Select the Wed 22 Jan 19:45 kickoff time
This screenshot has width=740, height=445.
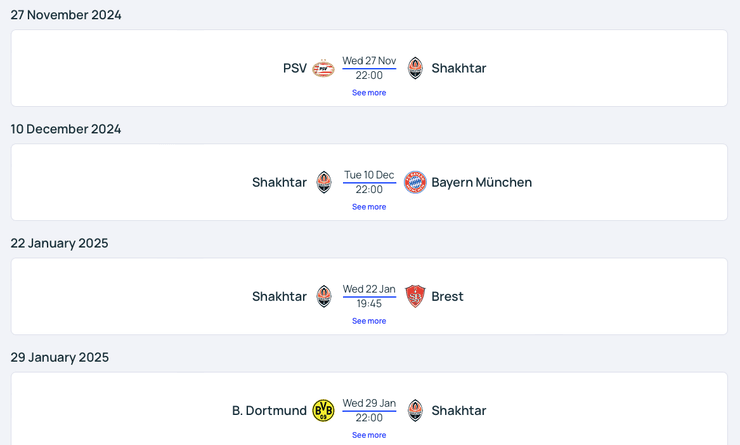coord(369,296)
